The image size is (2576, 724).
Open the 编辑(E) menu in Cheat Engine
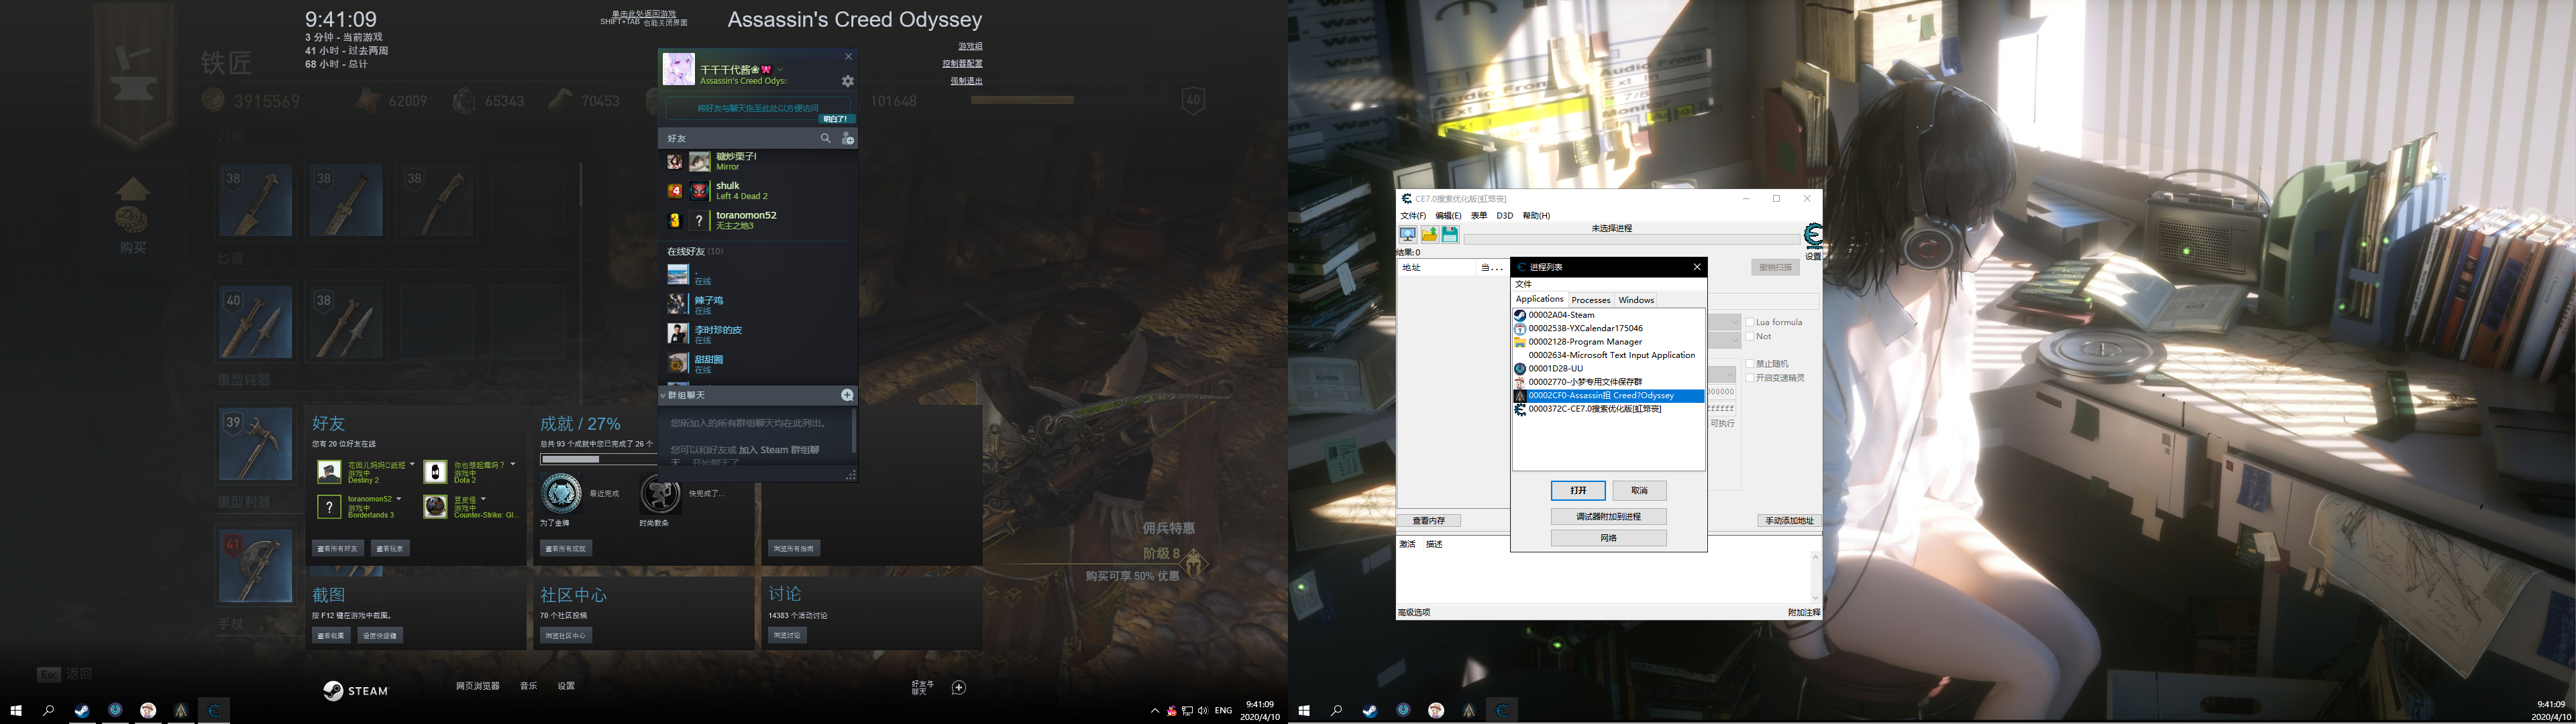(x=1448, y=216)
